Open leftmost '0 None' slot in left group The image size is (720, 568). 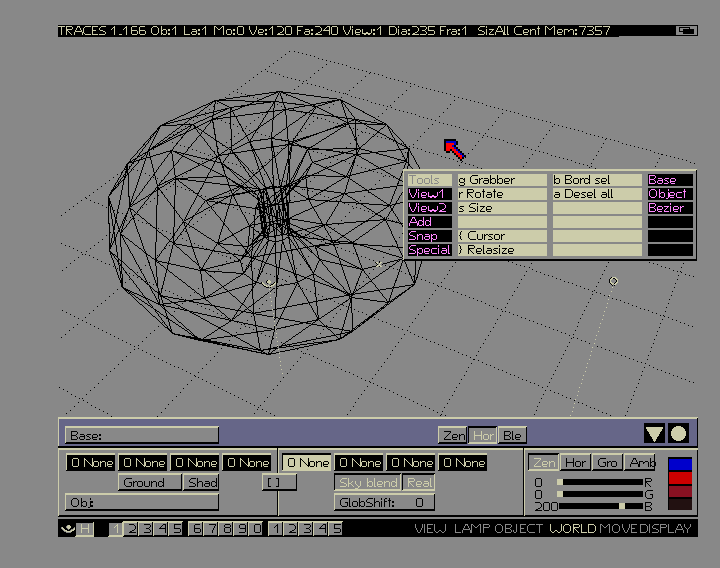(91, 462)
